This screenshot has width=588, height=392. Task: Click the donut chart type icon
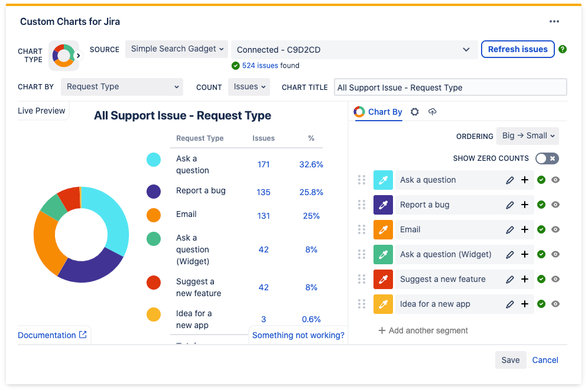(64, 56)
